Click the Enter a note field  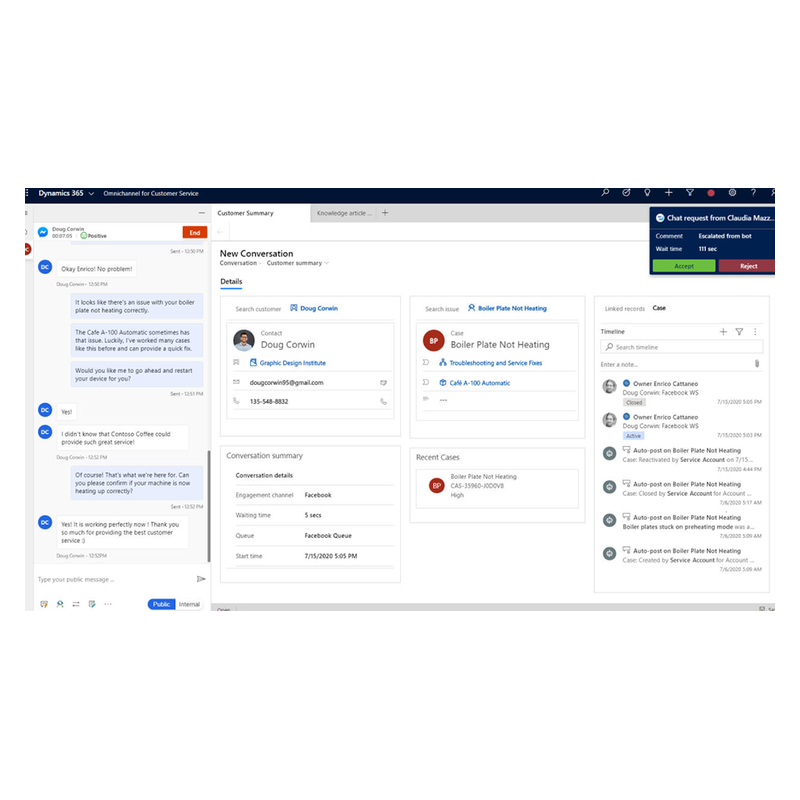(x=676, y=364)
